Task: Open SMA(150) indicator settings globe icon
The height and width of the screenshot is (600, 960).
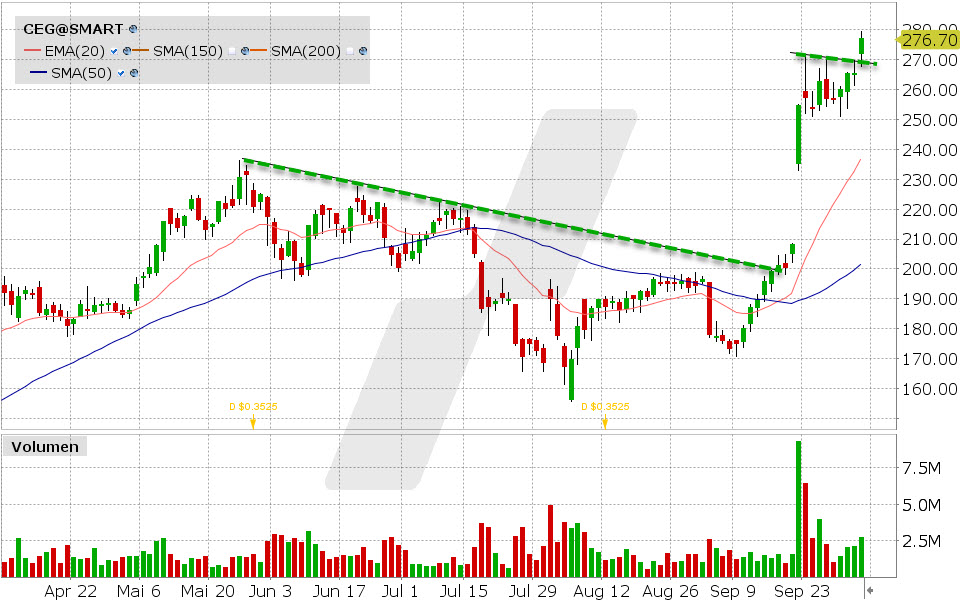Action: tap(245, 51)
